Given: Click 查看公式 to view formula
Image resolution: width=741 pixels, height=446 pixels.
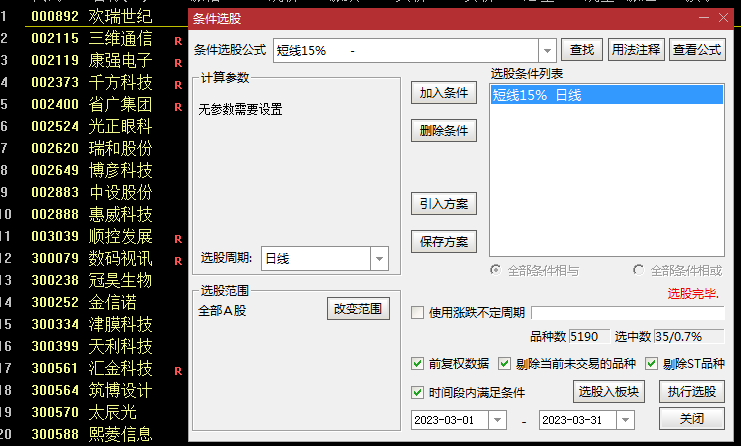Looking at the screenshot, I should pos(697,50).
